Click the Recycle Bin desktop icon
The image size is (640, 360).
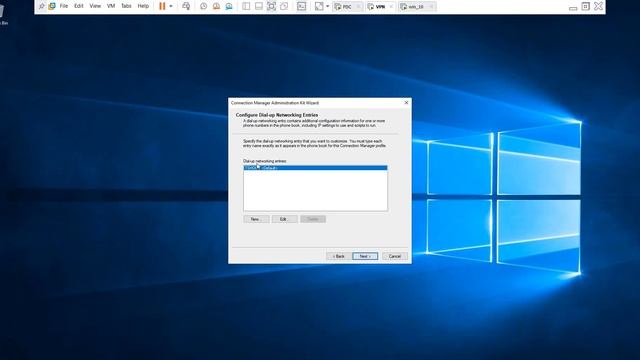(2, 14)
